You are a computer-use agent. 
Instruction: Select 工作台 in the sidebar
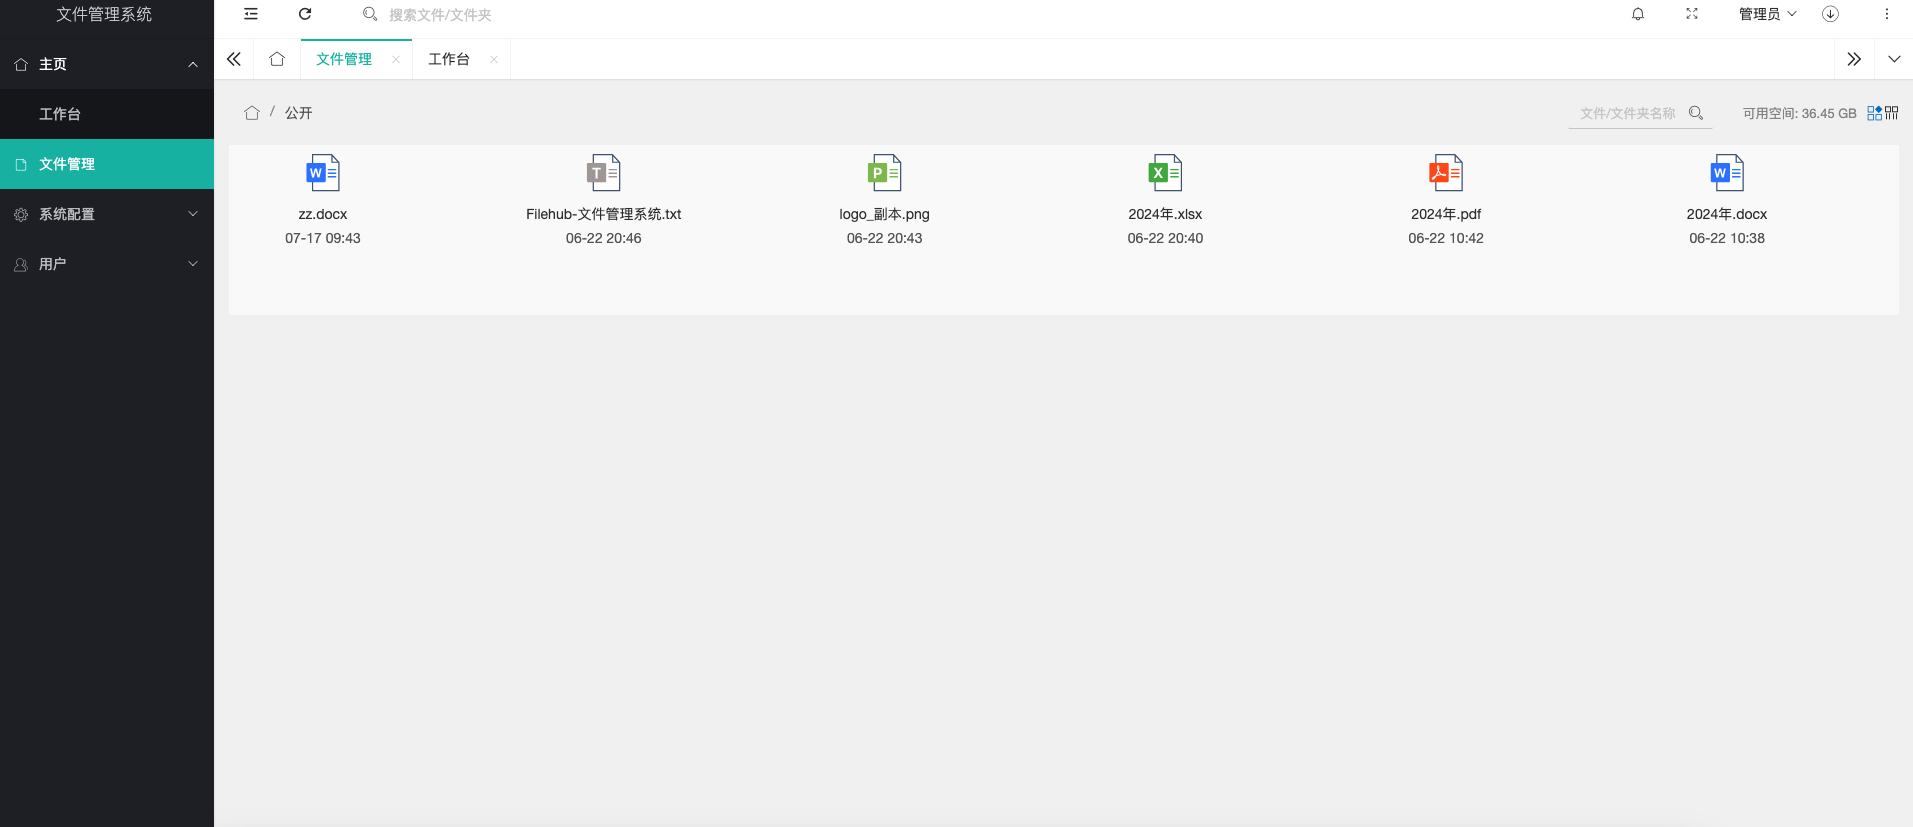(107, 114)
